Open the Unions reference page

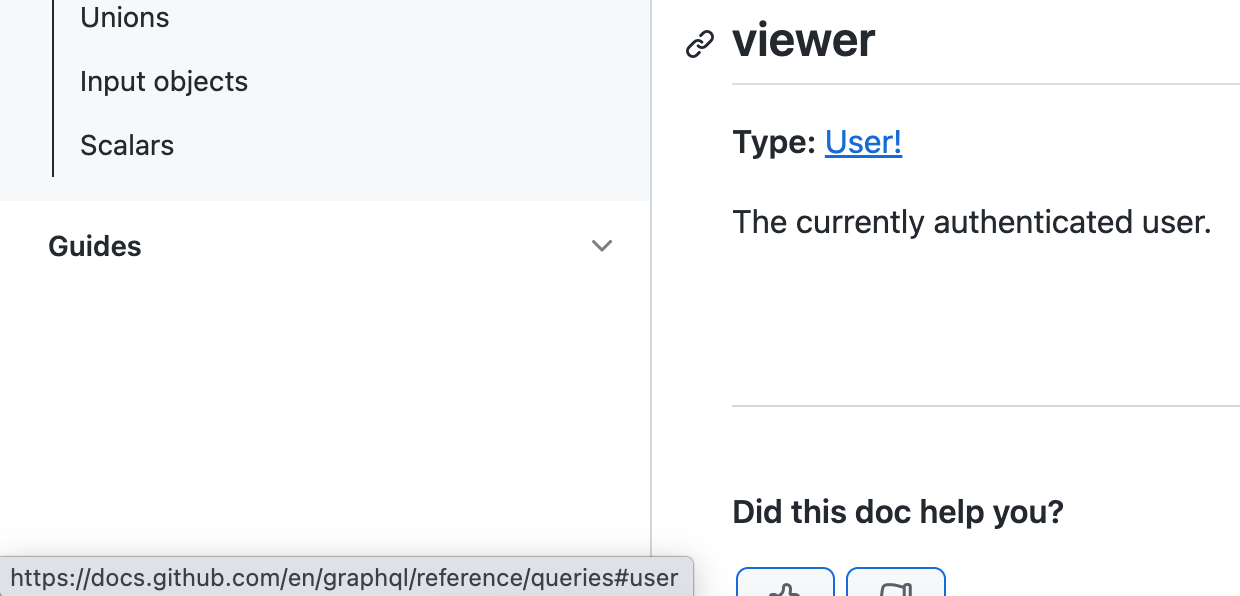coord(125,17)
